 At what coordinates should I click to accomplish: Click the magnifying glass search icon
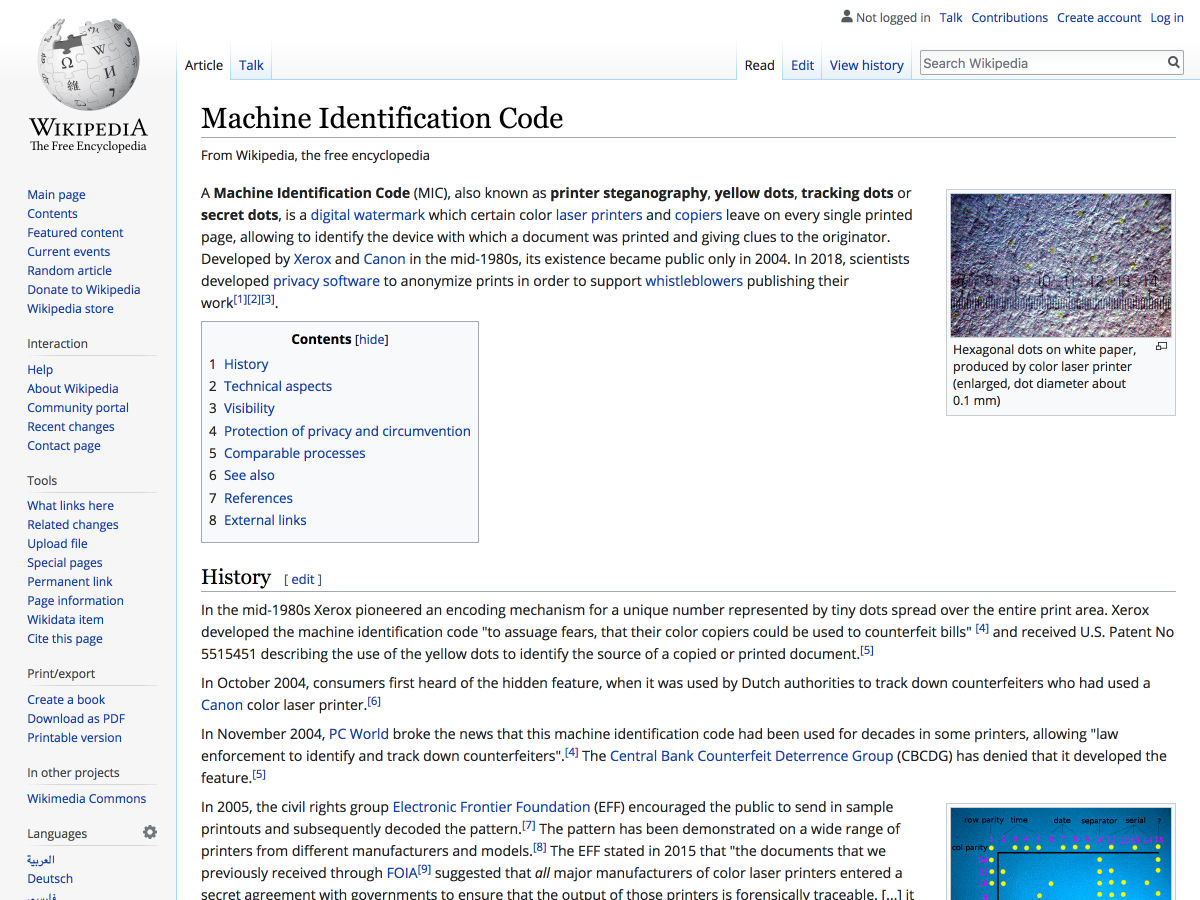pyautogui.click(x=1174, y=63)
